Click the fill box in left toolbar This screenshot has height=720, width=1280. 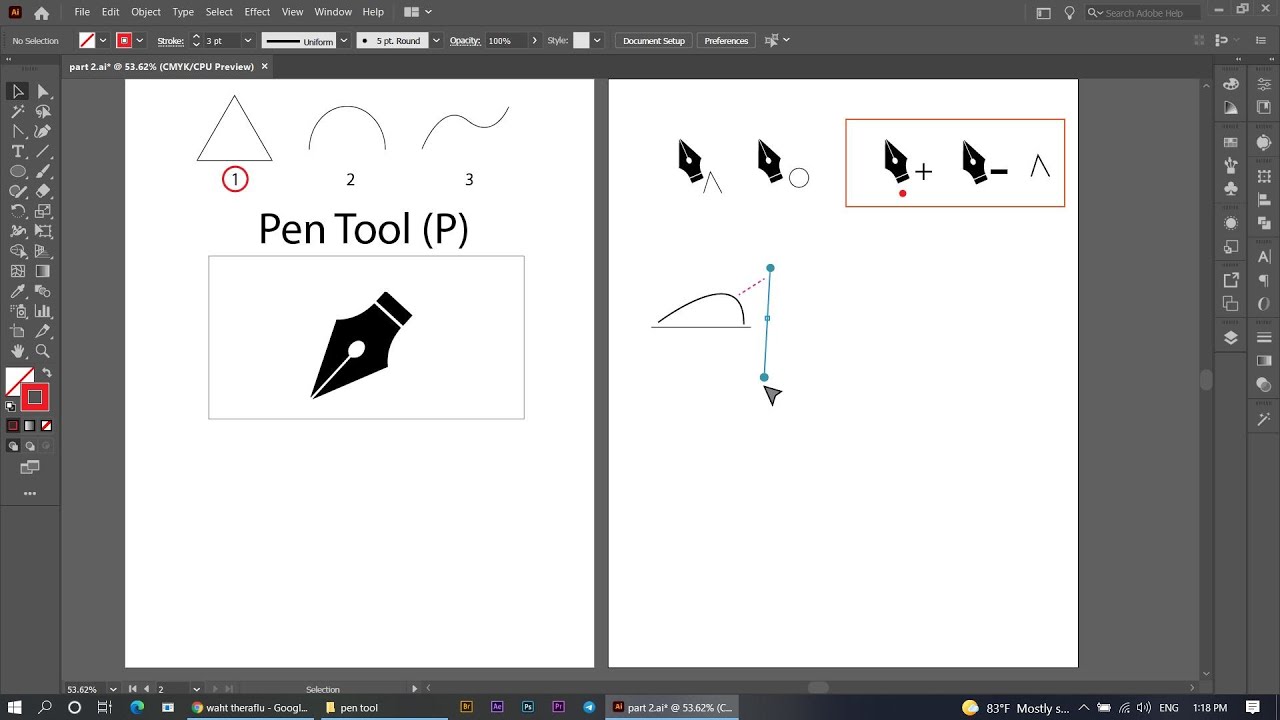[19, 382]
